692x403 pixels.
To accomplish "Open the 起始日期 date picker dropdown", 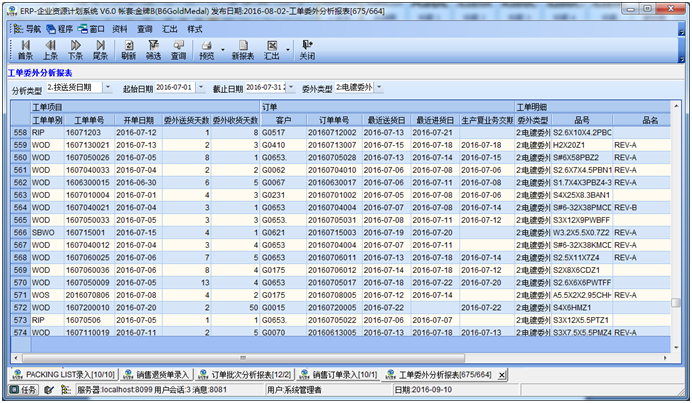I will [x=201, y=88].
